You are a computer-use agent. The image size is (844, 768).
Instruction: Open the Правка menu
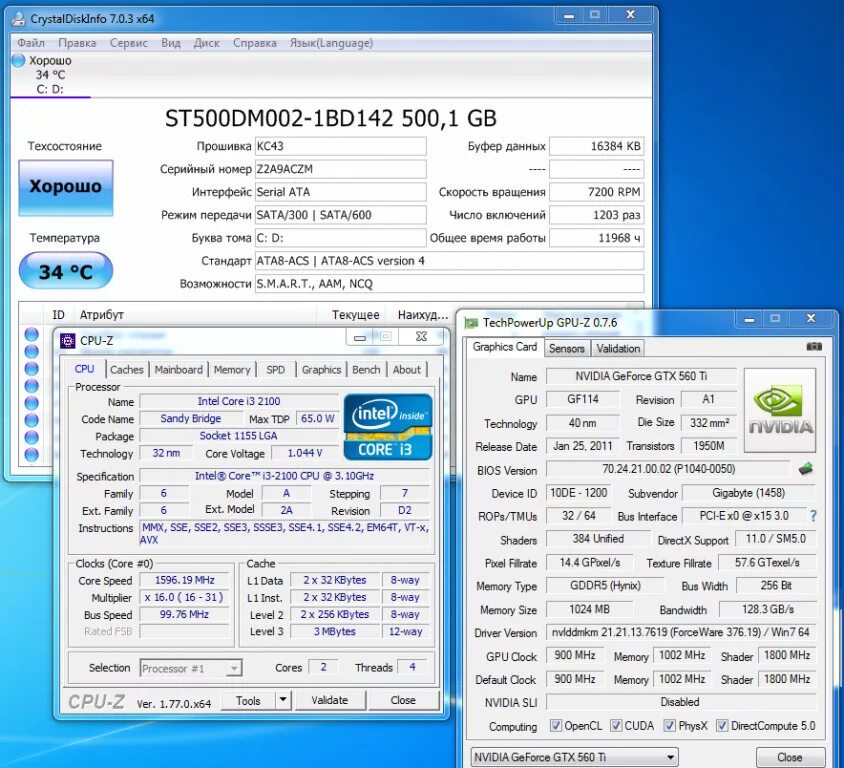77,43
